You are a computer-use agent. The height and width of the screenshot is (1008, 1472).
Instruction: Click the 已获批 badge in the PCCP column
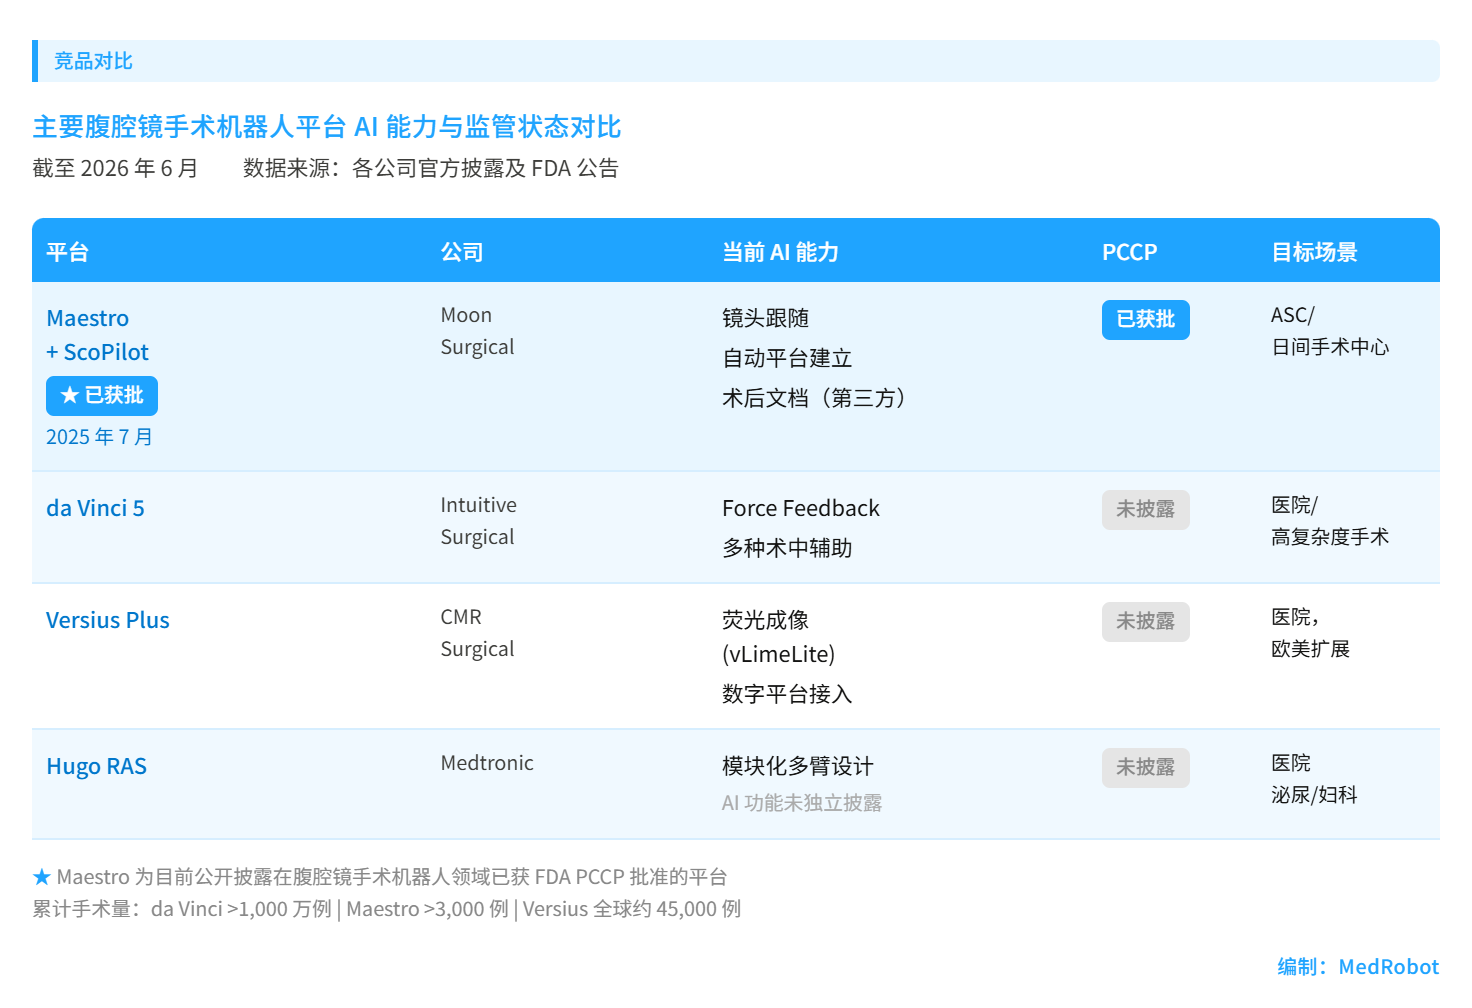[x=1146, y=320]
